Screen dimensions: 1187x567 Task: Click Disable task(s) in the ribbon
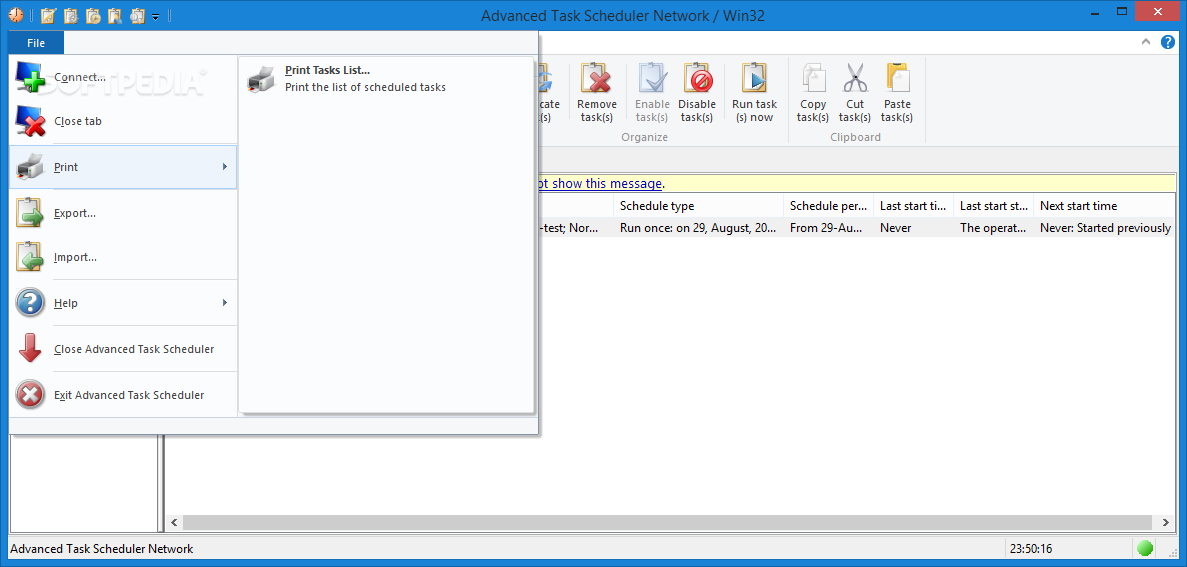pyautogui.click(x=696, y=92)
